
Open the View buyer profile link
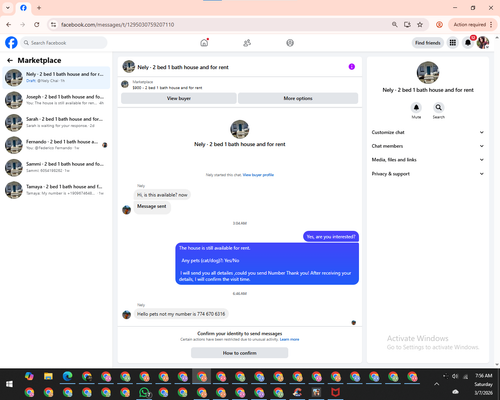pos(258,175)
